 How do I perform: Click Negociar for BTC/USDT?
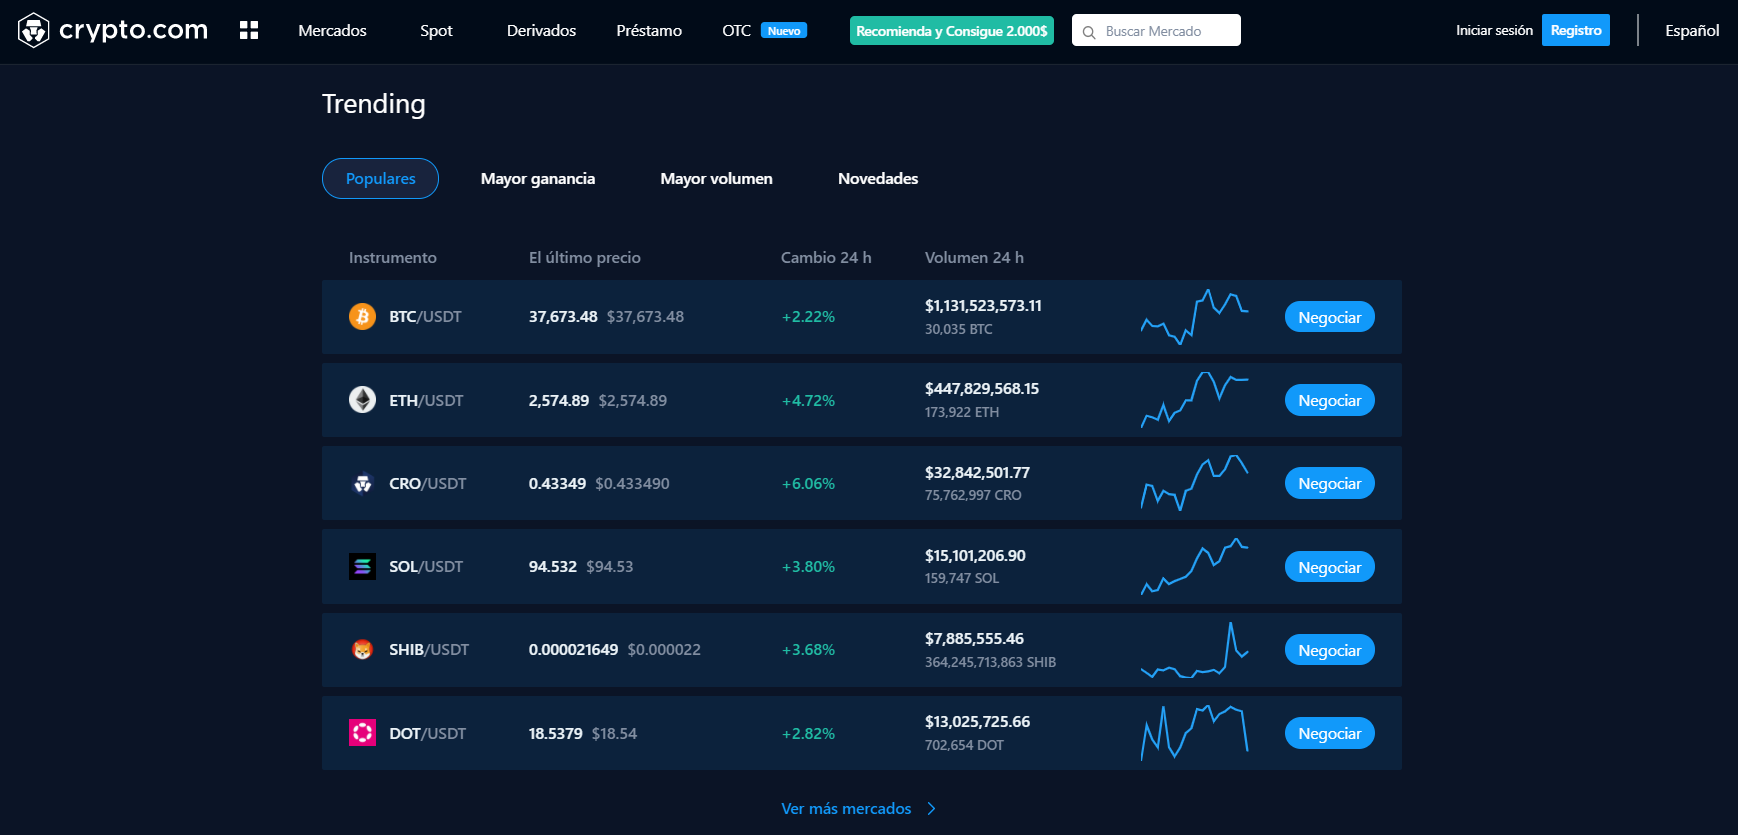[1330, 317]
